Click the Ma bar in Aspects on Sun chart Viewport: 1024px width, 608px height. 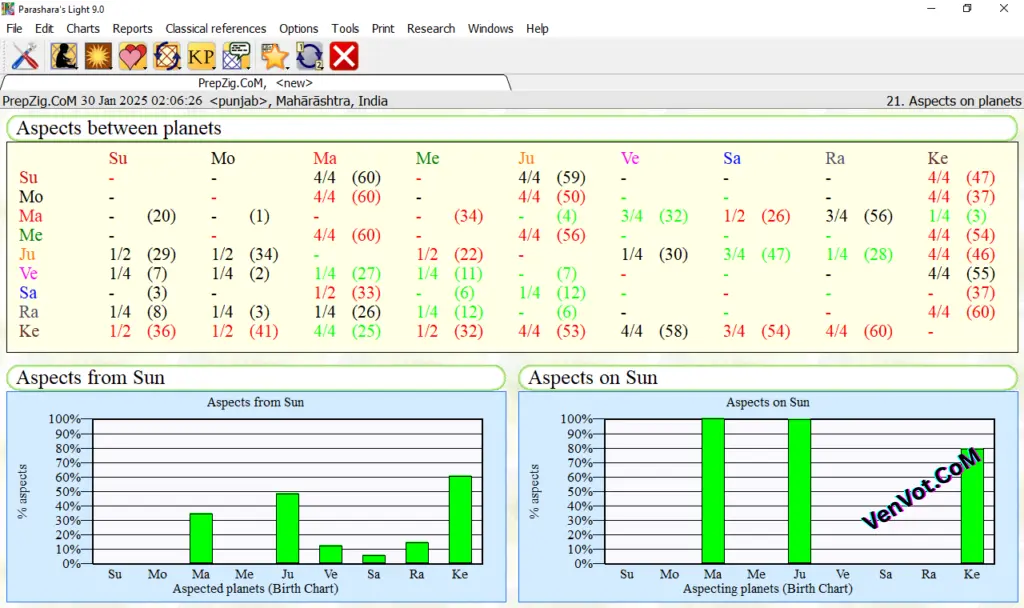[713, 491]
